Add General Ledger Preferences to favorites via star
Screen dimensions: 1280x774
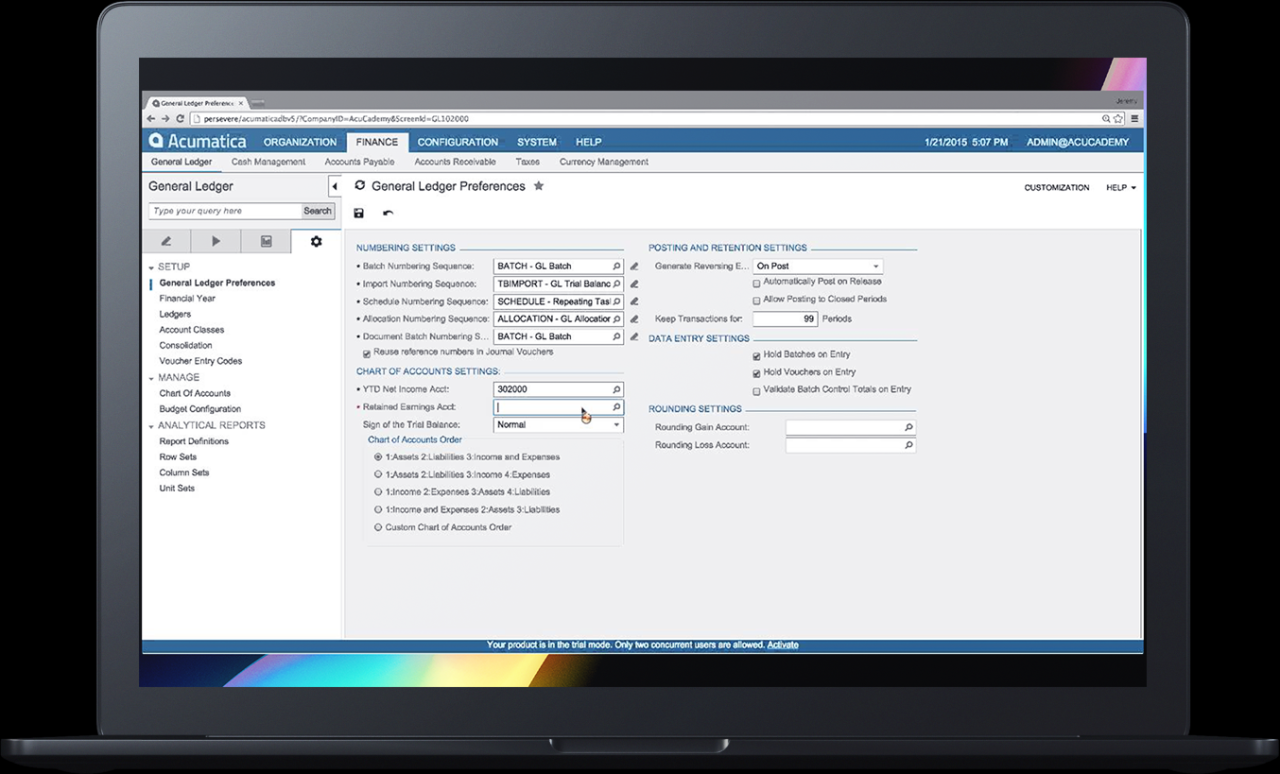pos(539,186)
